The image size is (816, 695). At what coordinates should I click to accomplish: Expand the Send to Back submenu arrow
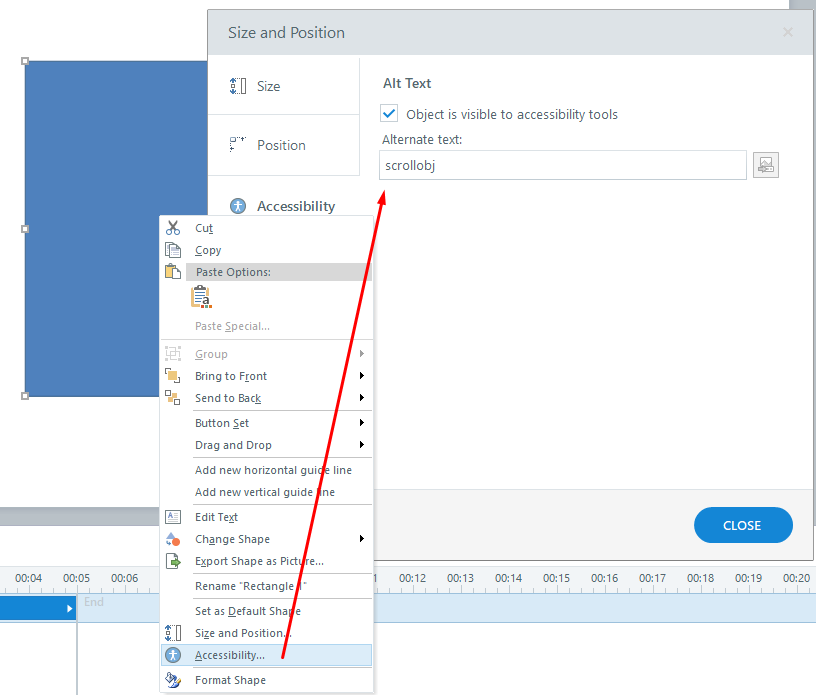tap(362, 398)
